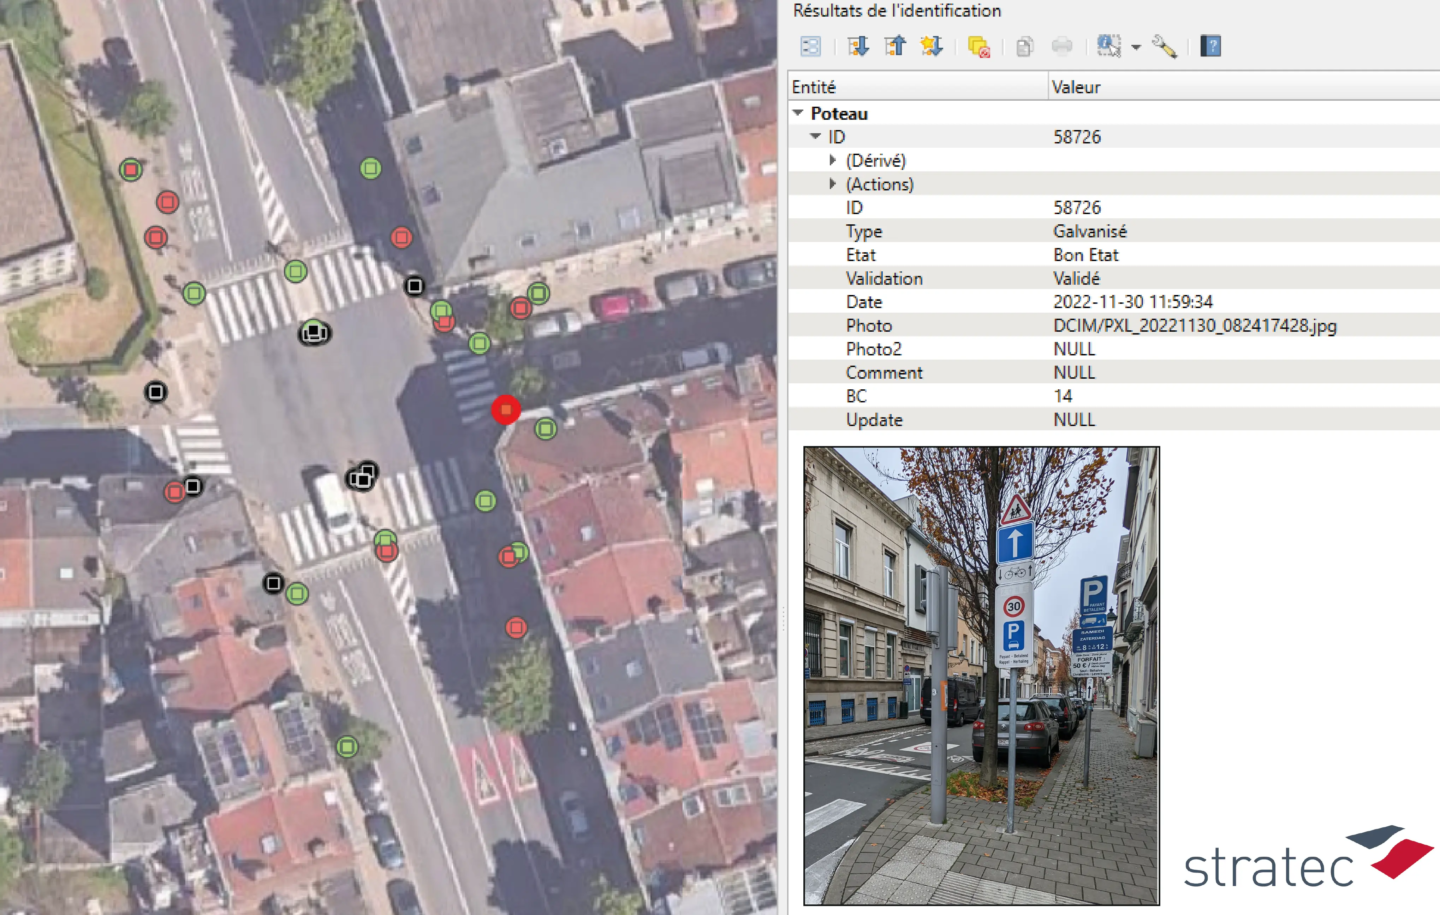
Task: Select the Photo attribute file path value
Action: tap(1194, 325)
